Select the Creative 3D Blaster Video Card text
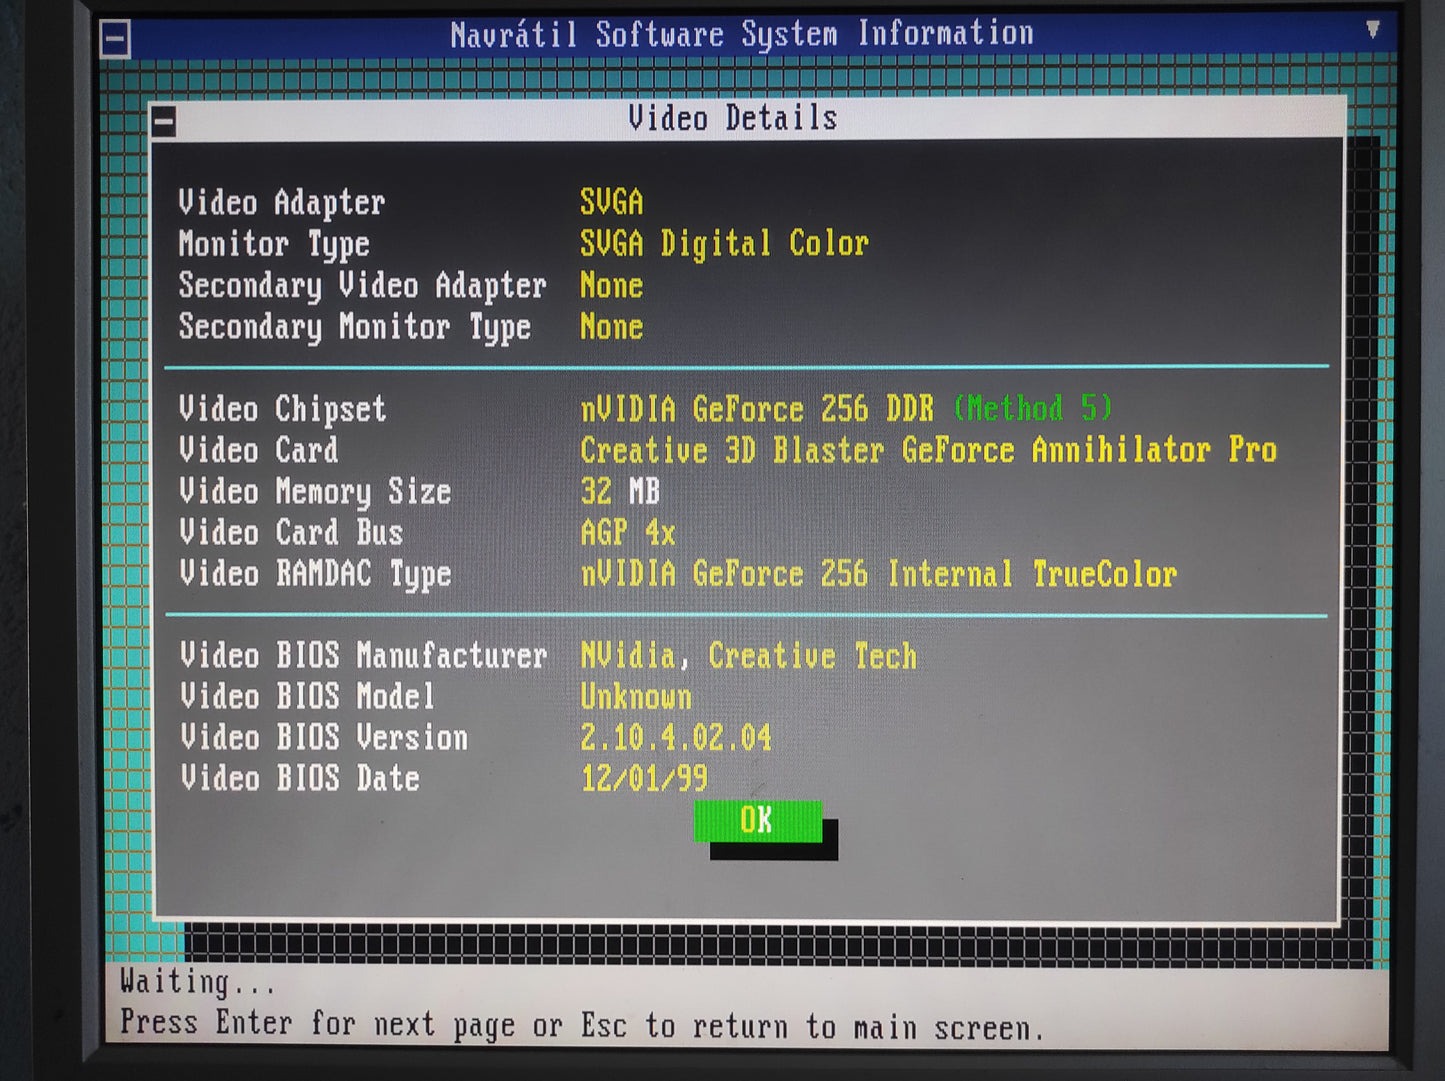 (x=929, y=451)
